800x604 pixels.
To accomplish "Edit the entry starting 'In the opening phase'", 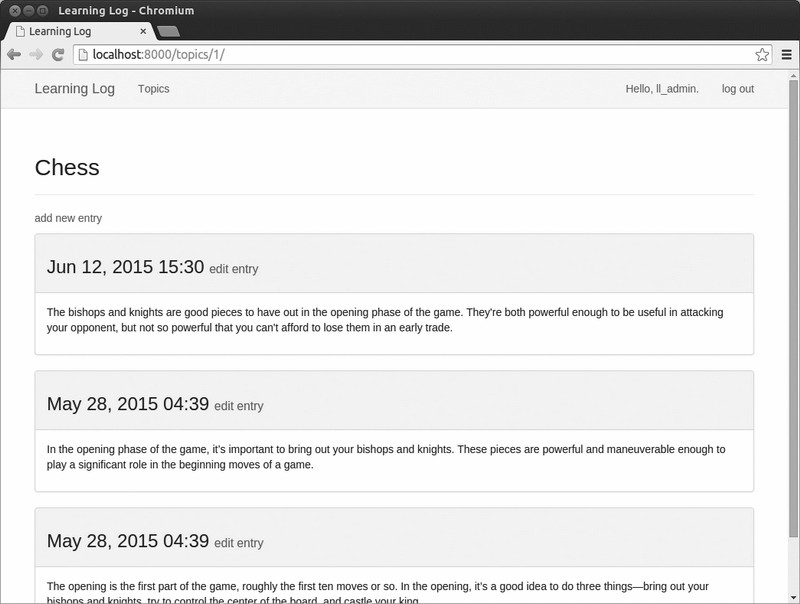I will (239, 406).
